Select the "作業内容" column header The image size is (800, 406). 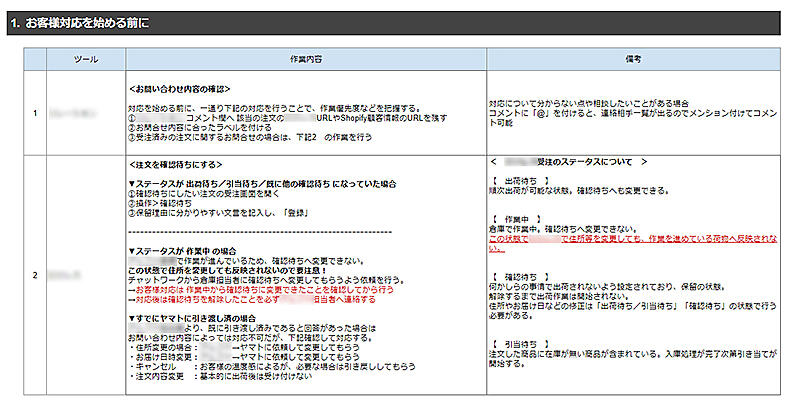pos(304,60)
